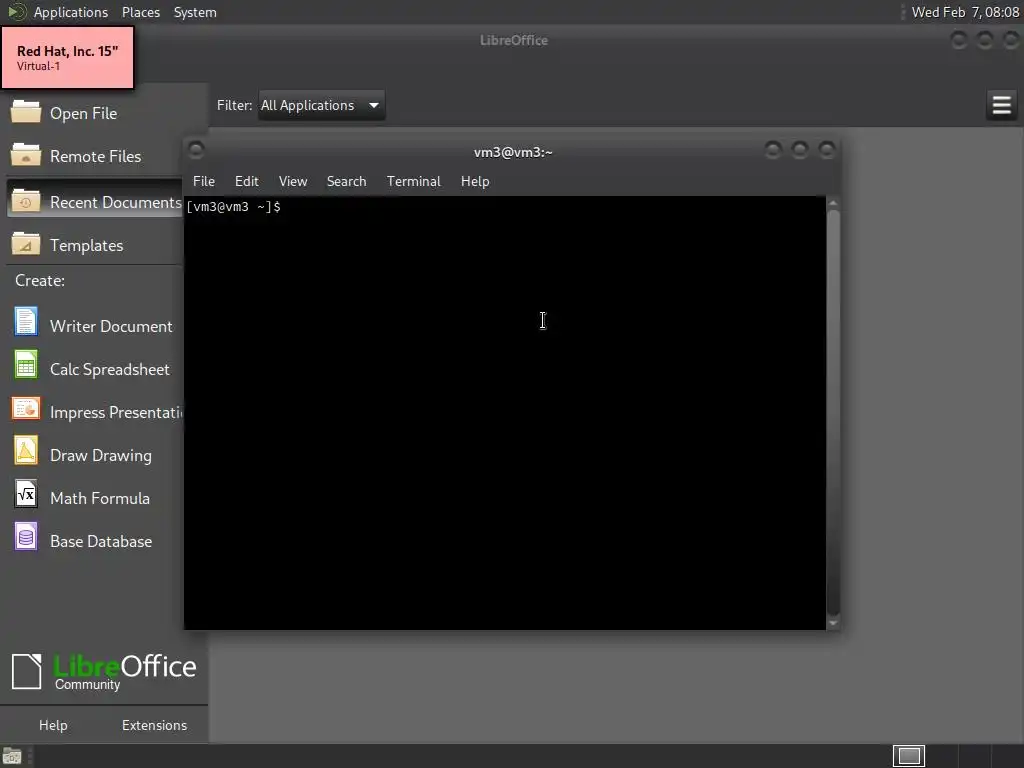The width and height of the screenshot is (1024, 768).
Task: Open the terminal View menu
Action: coord(293,182)
